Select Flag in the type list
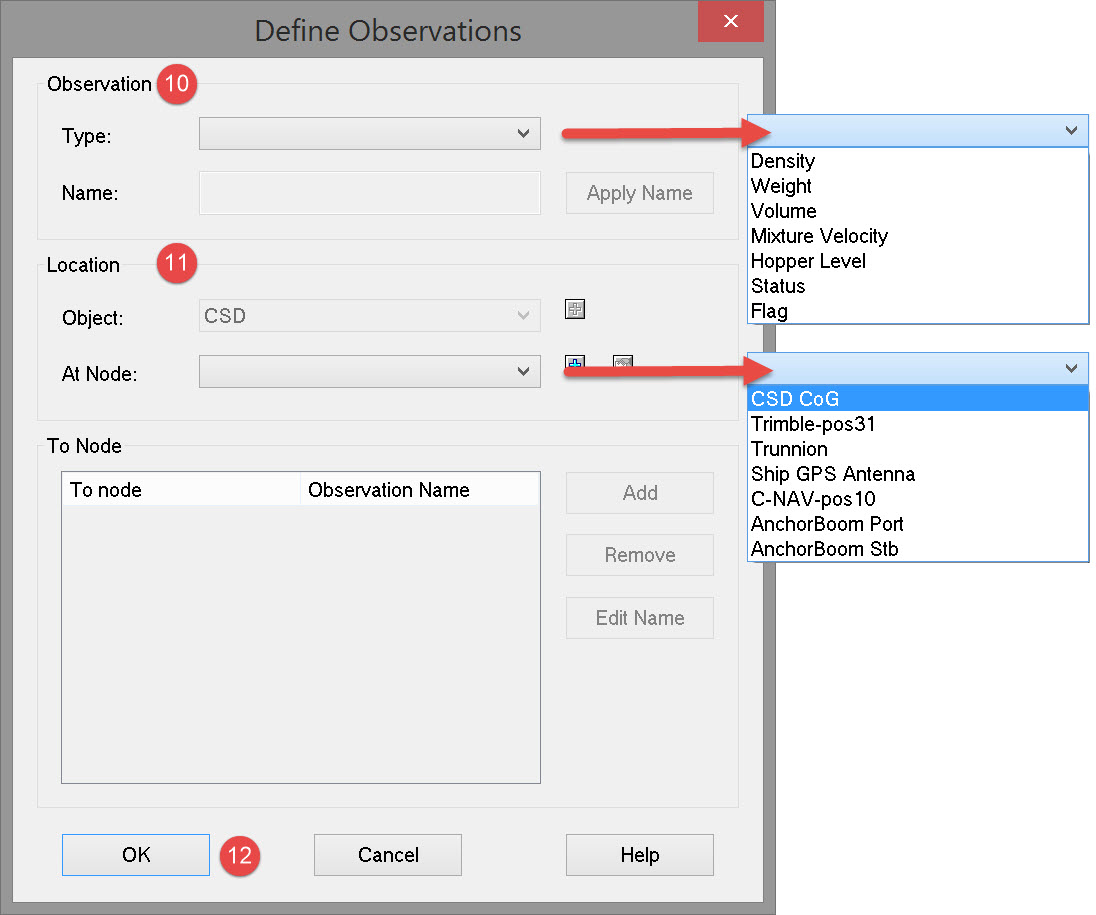1096x915 pixels. [x=918, y=311]
